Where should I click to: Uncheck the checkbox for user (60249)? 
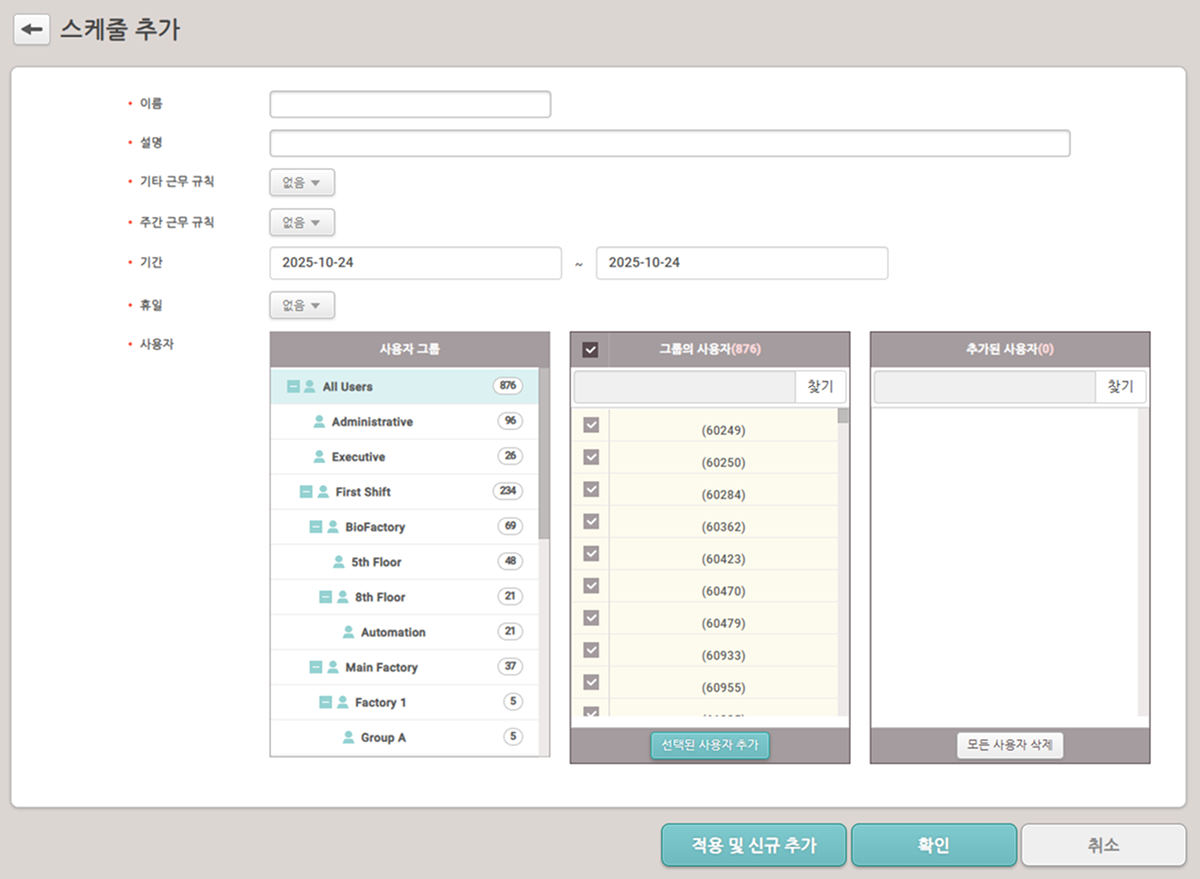pyautogui.click(x=591, y=425)
